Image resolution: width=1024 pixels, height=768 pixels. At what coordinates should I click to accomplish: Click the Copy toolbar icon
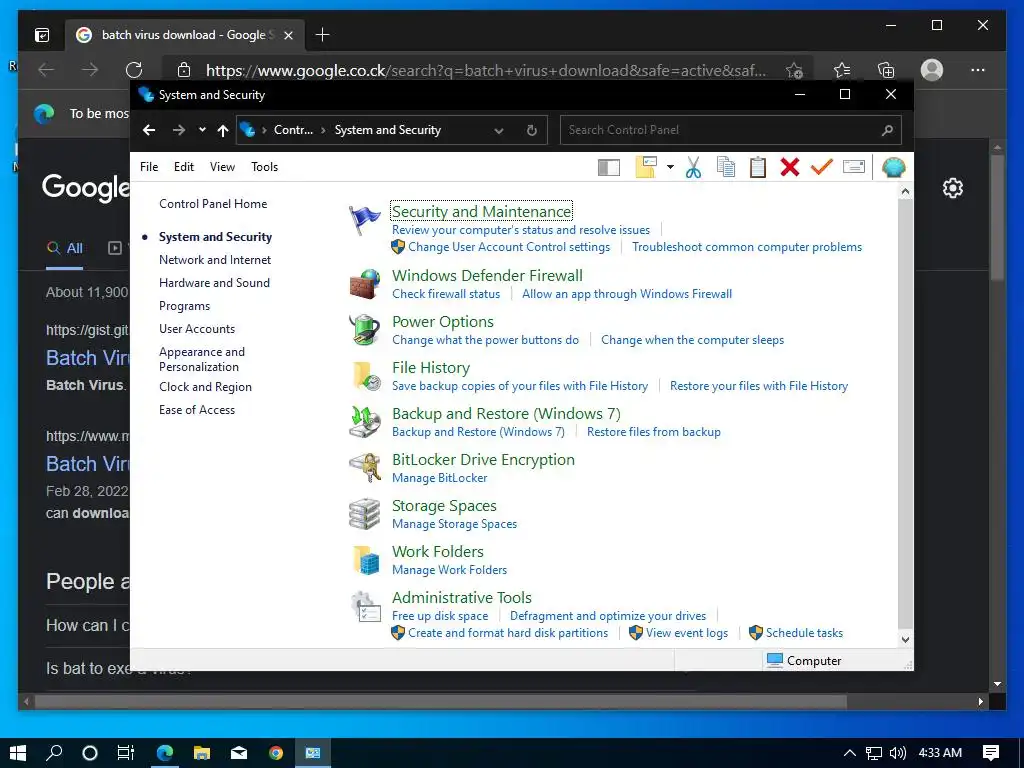coord(726,168)
